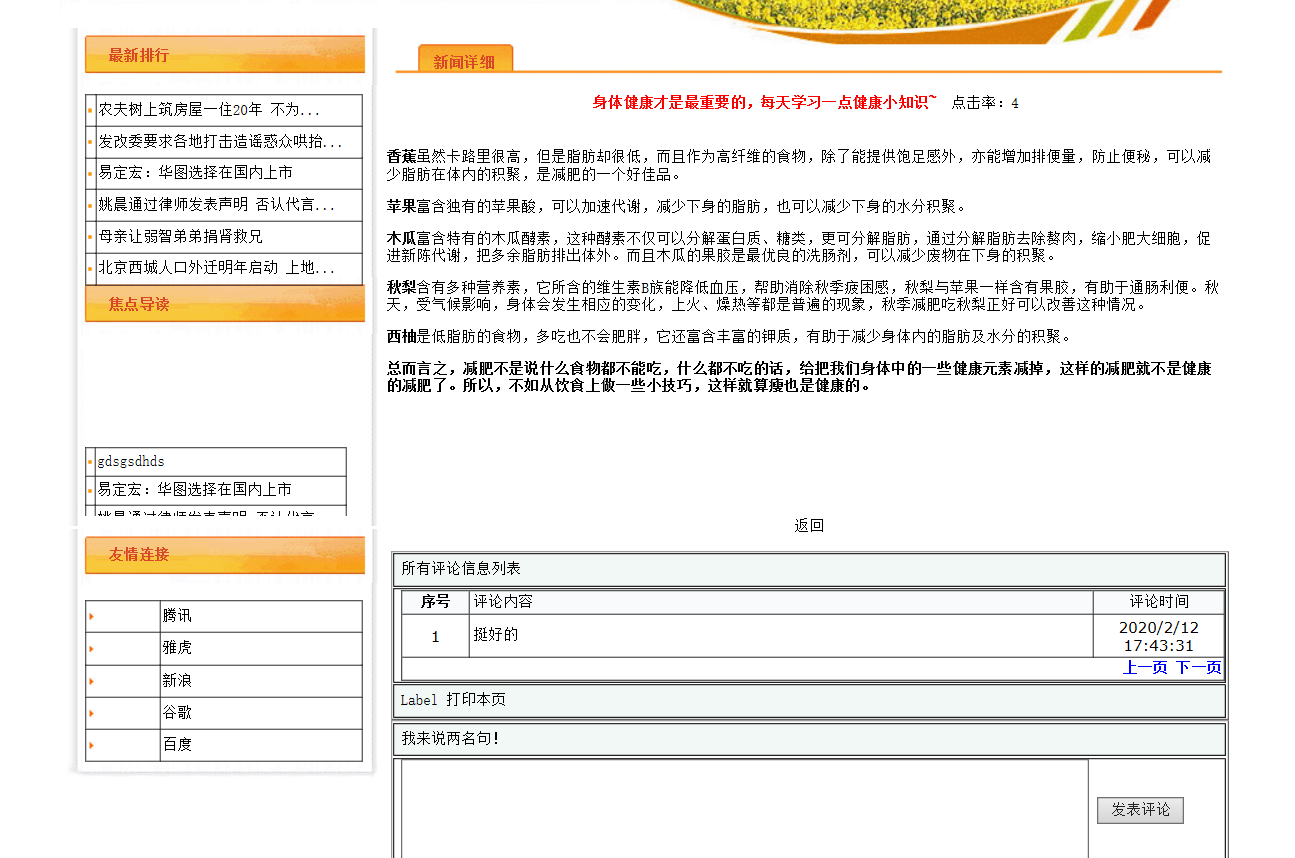The height and width of the screenshot is (858, 1295).
Task: Click the 返回 link below article
Action: pos(809,526)
